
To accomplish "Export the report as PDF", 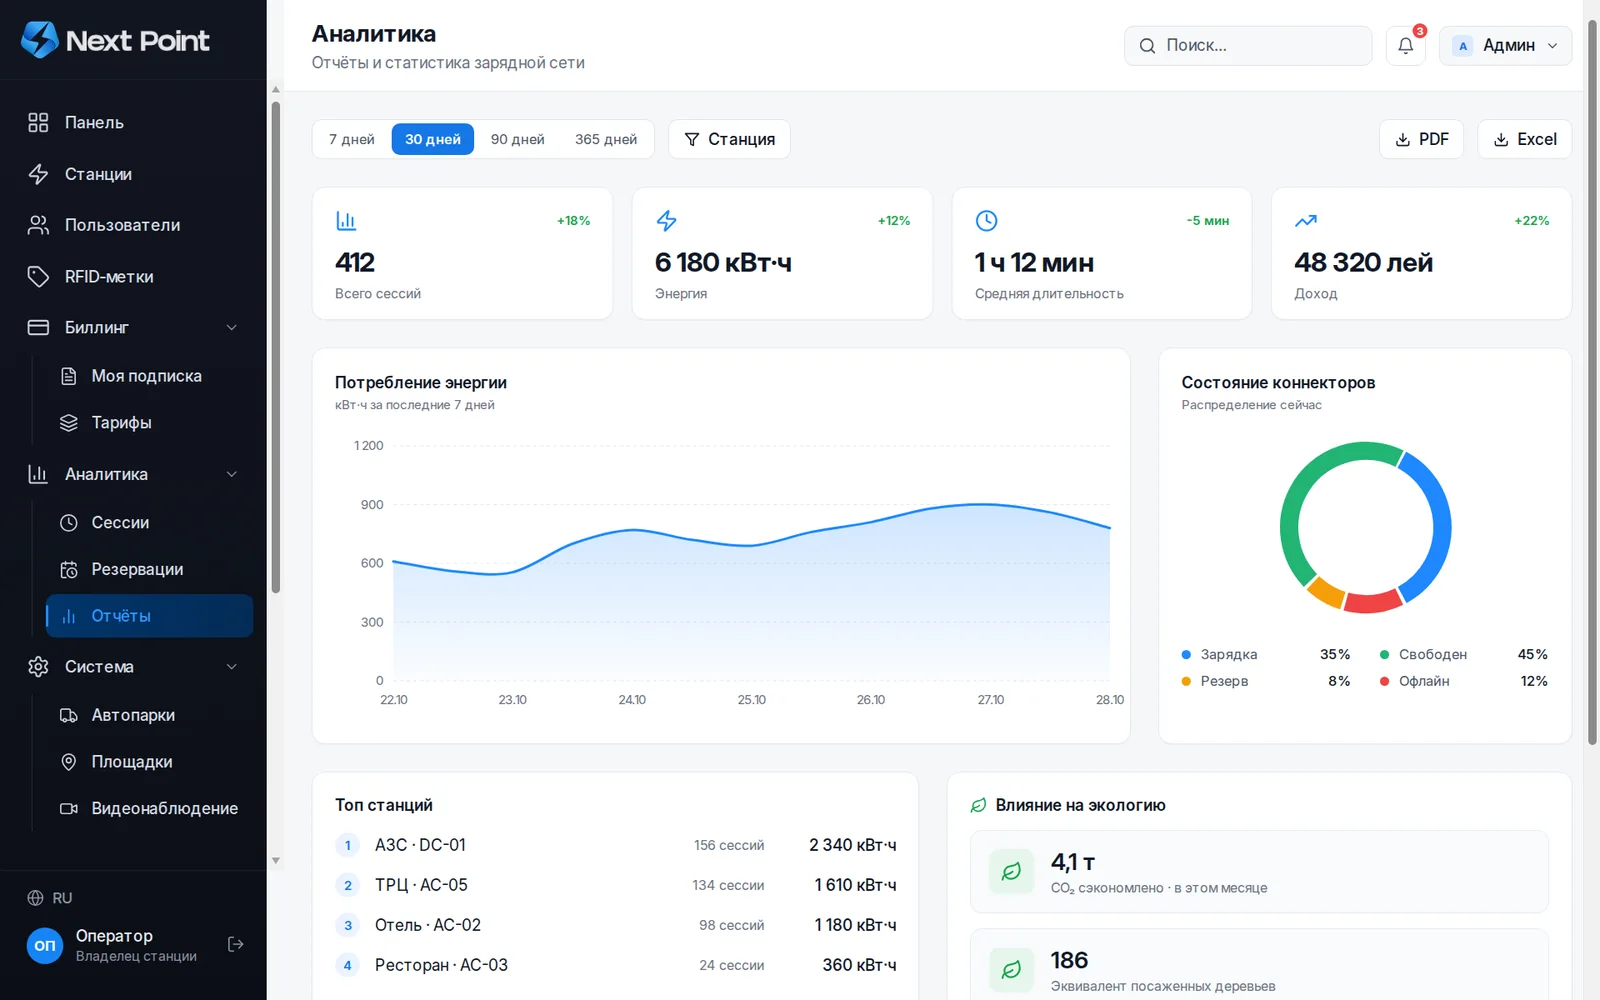I will pyautogui.click(x=1421, y=139).
